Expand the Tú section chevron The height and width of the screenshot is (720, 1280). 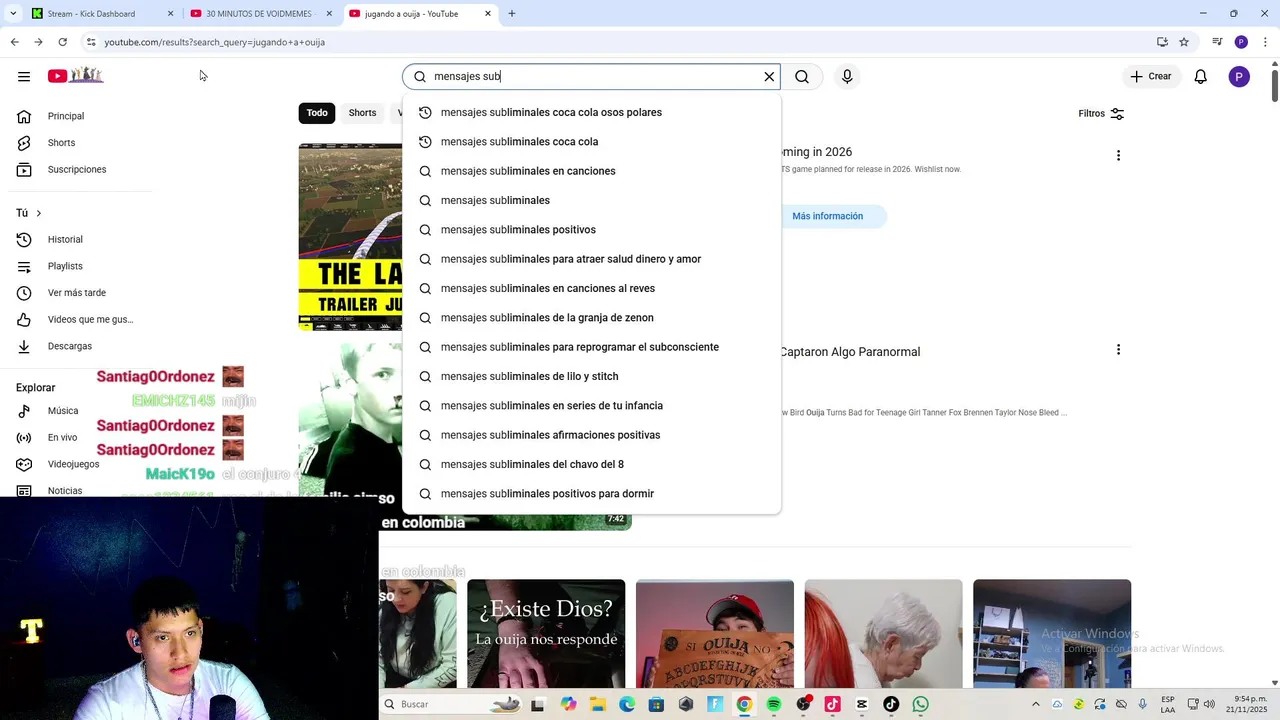[39, 213]
